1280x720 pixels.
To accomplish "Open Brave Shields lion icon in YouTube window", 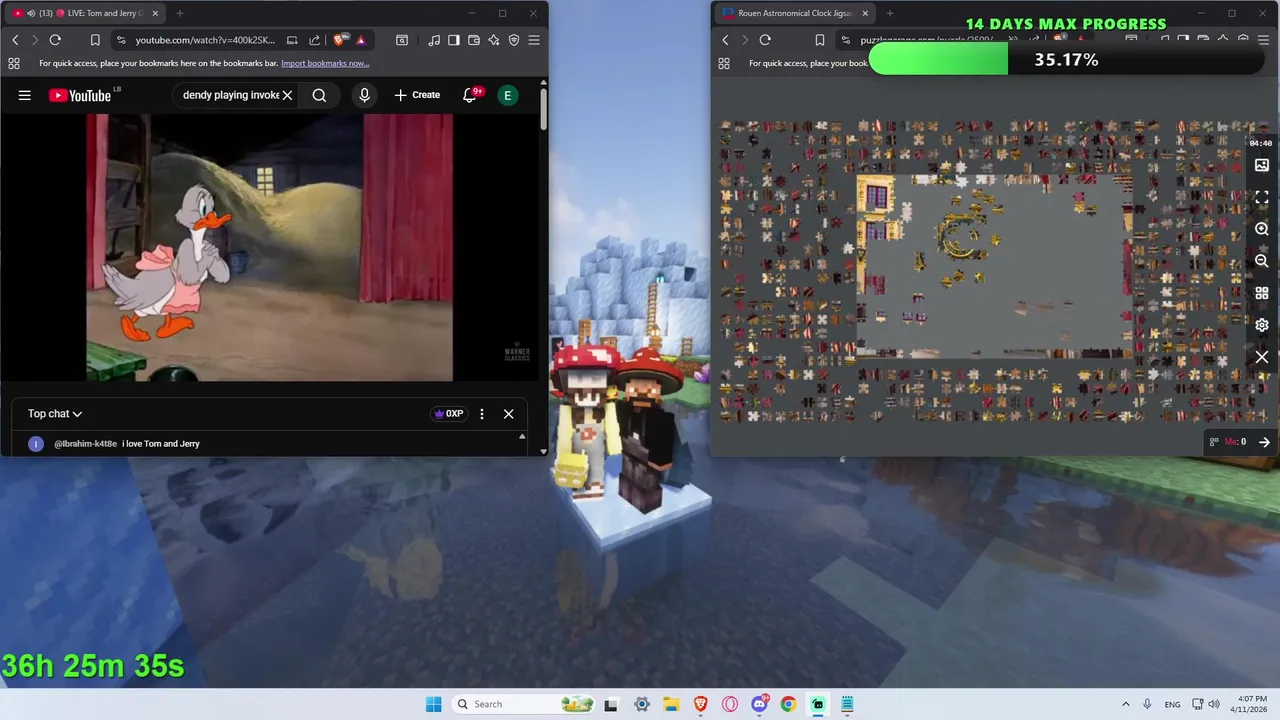I will [x=340, y=40].
